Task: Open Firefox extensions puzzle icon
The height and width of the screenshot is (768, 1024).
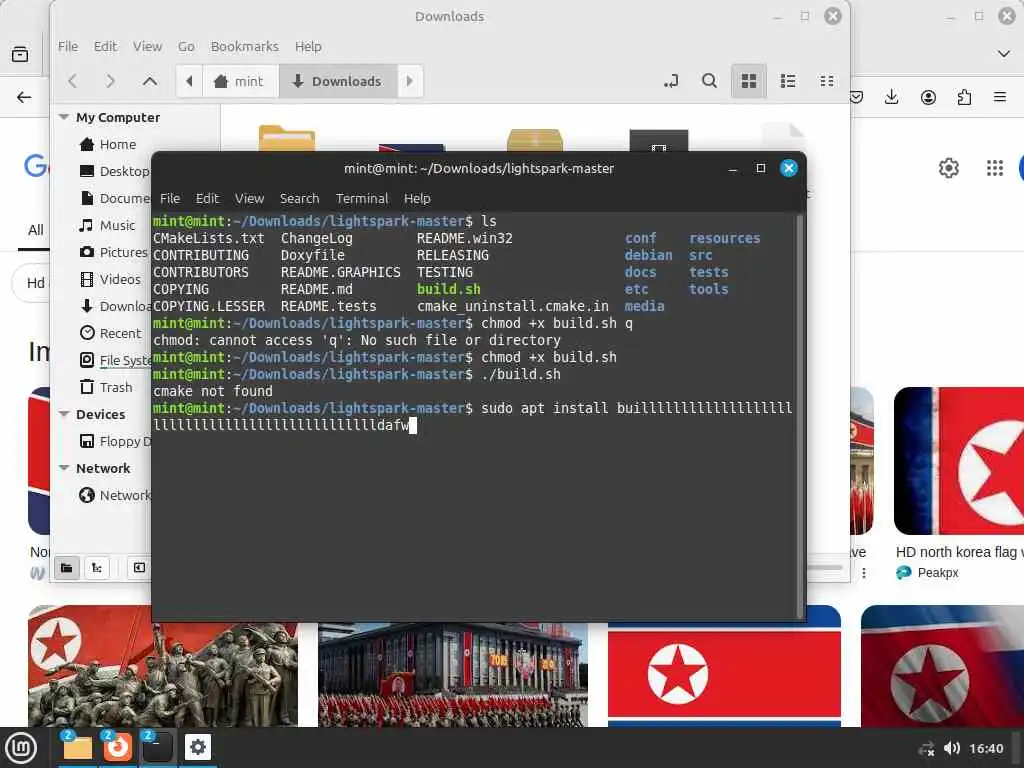Action: click(x=964, y=97)
